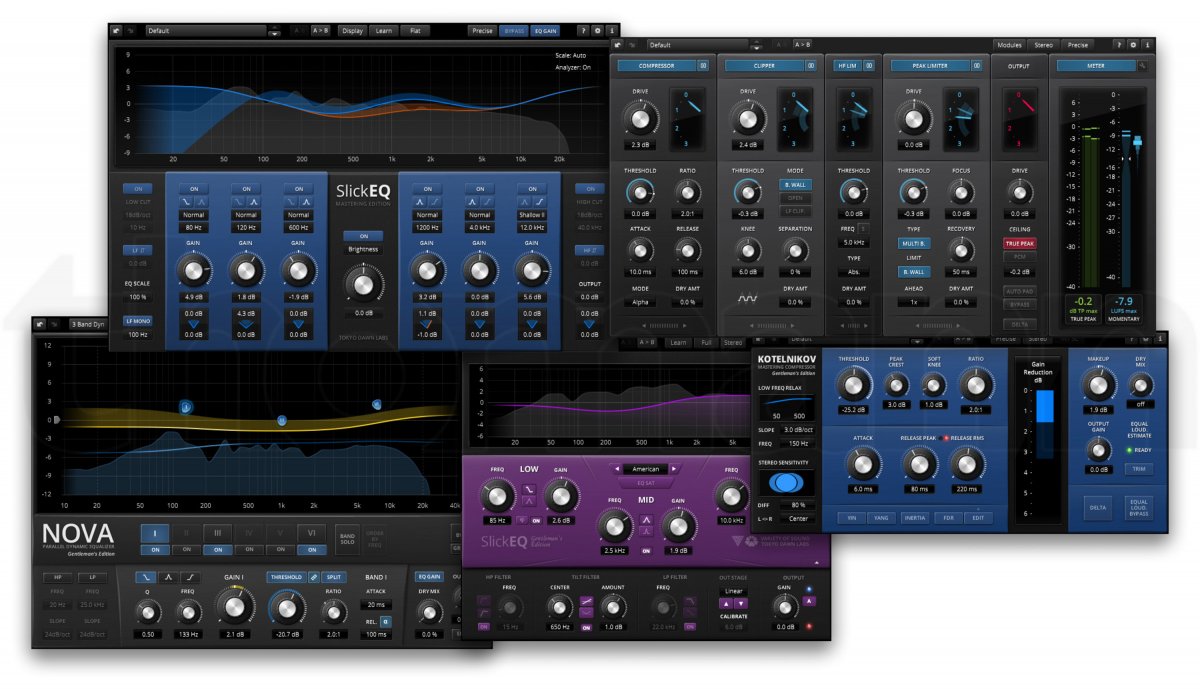1200x689 pixels.
Task: Toggle ON for the 4.0 kHz band
Action: coord(479,188)
